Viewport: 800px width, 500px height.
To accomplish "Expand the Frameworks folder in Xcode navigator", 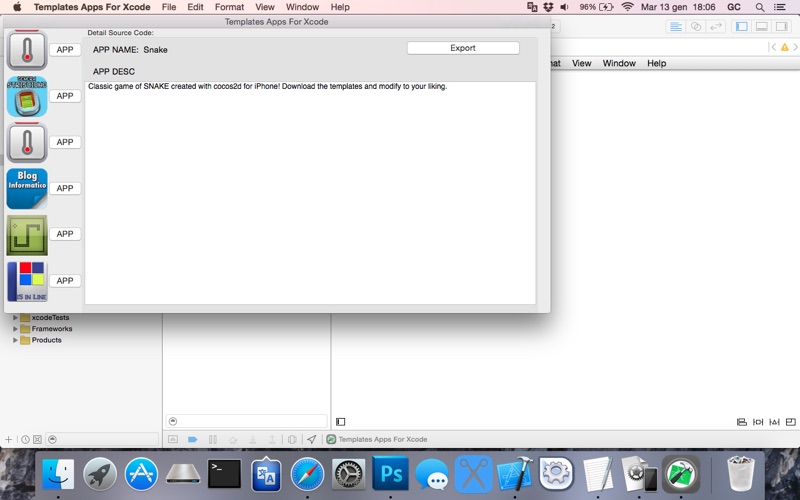I will click(x=15, y=329).
